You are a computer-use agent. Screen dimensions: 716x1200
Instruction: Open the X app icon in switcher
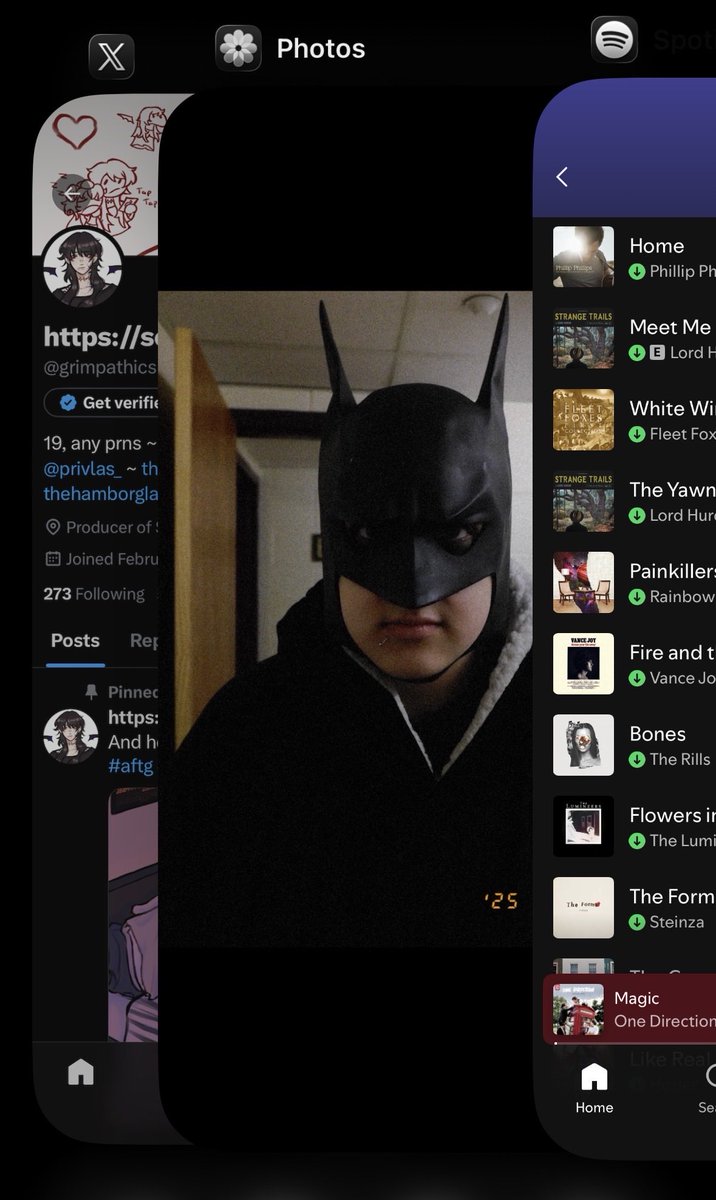111,56
